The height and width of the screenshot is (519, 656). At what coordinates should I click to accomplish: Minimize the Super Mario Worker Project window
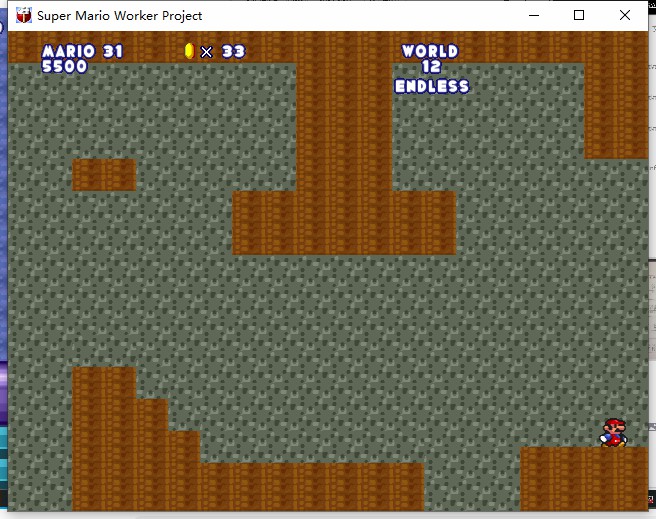point(534,15)
